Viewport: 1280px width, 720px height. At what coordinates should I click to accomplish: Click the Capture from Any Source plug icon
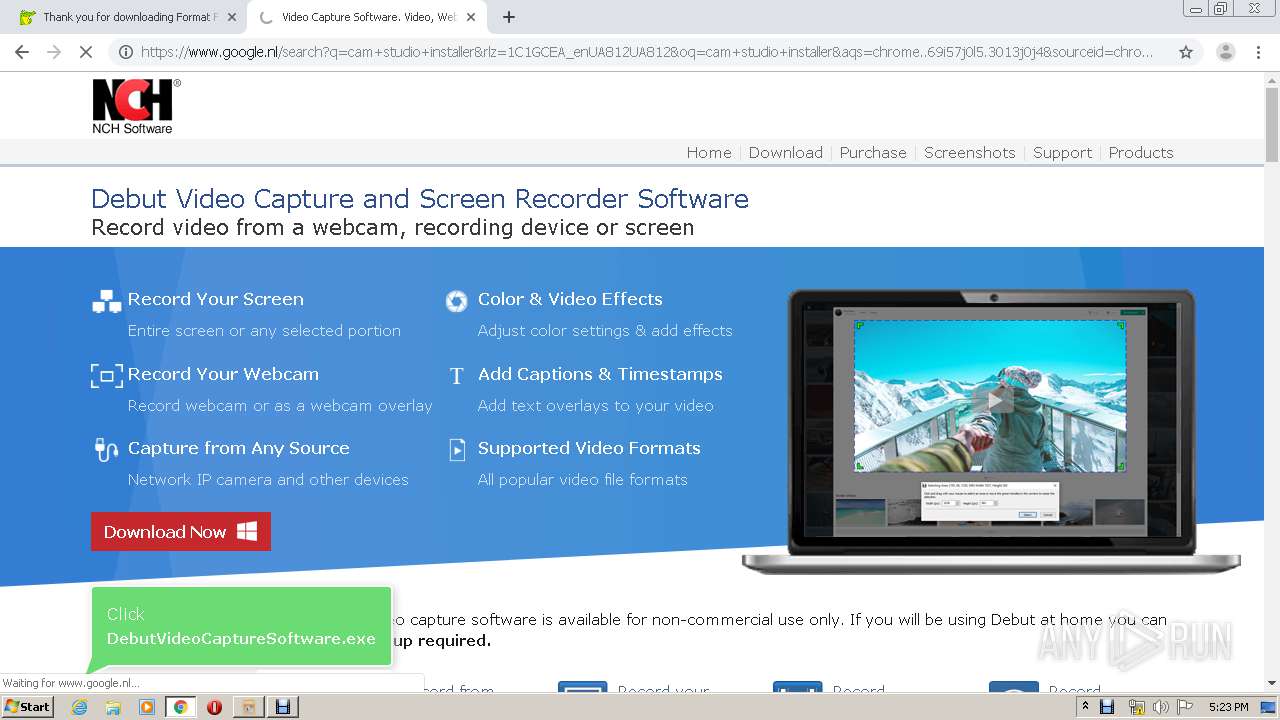tap(106, 449)
